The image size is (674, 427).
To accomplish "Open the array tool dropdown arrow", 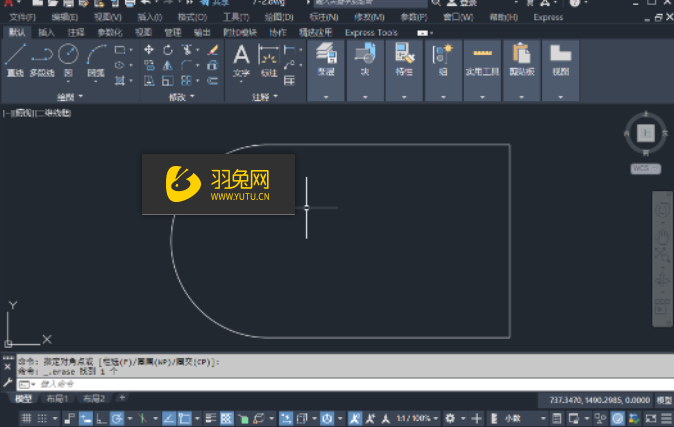I will [197, 81].
